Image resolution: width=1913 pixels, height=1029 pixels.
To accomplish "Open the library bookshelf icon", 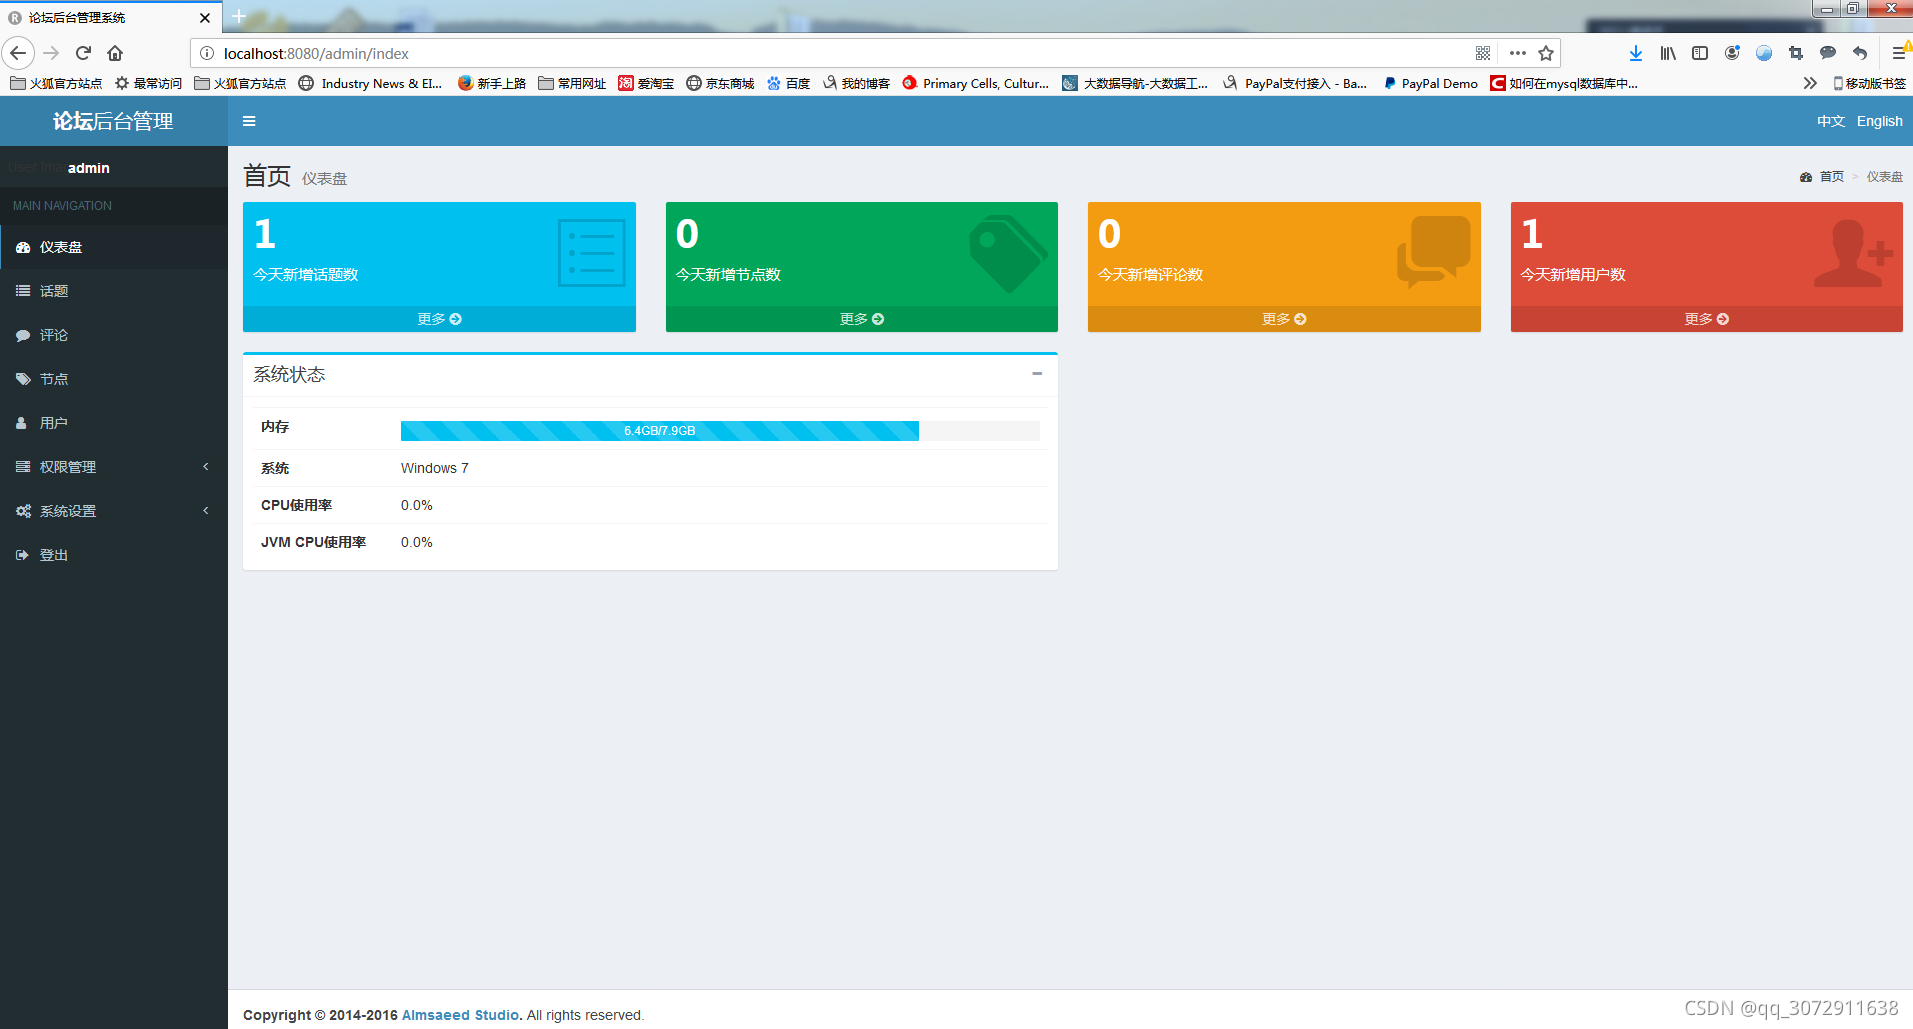I will coord(1668,53).
